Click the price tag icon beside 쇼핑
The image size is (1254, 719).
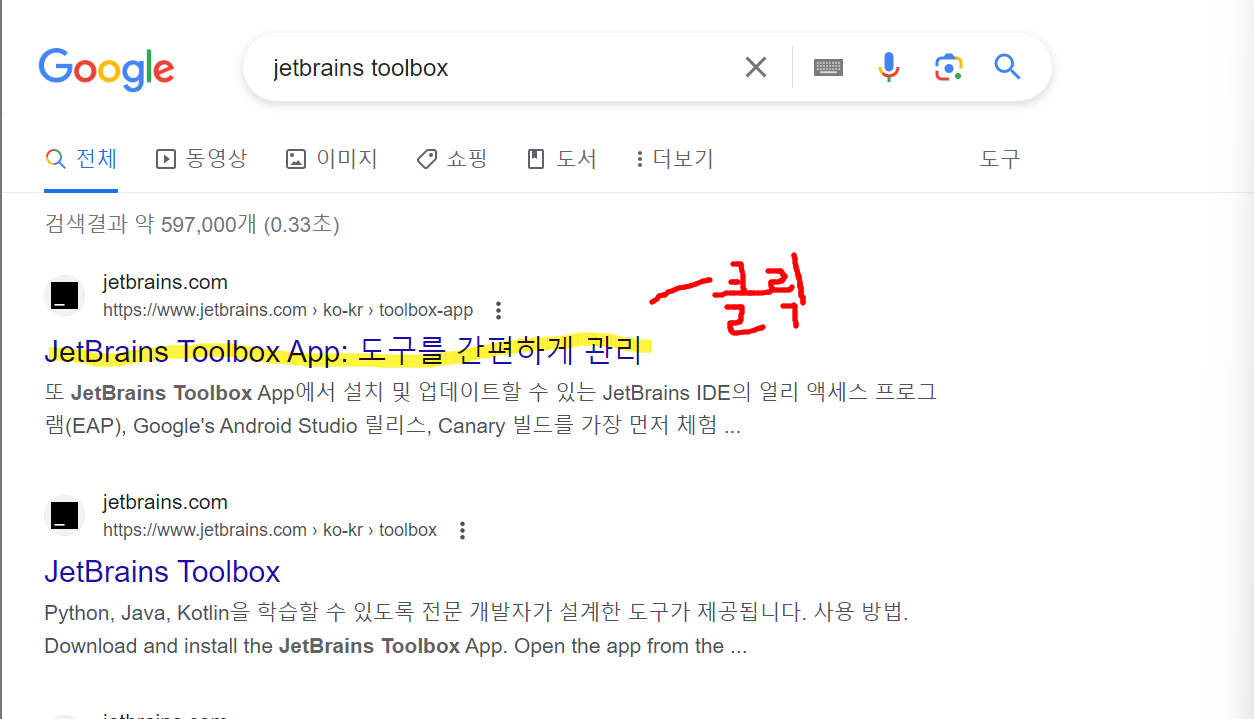pos(426,158)
